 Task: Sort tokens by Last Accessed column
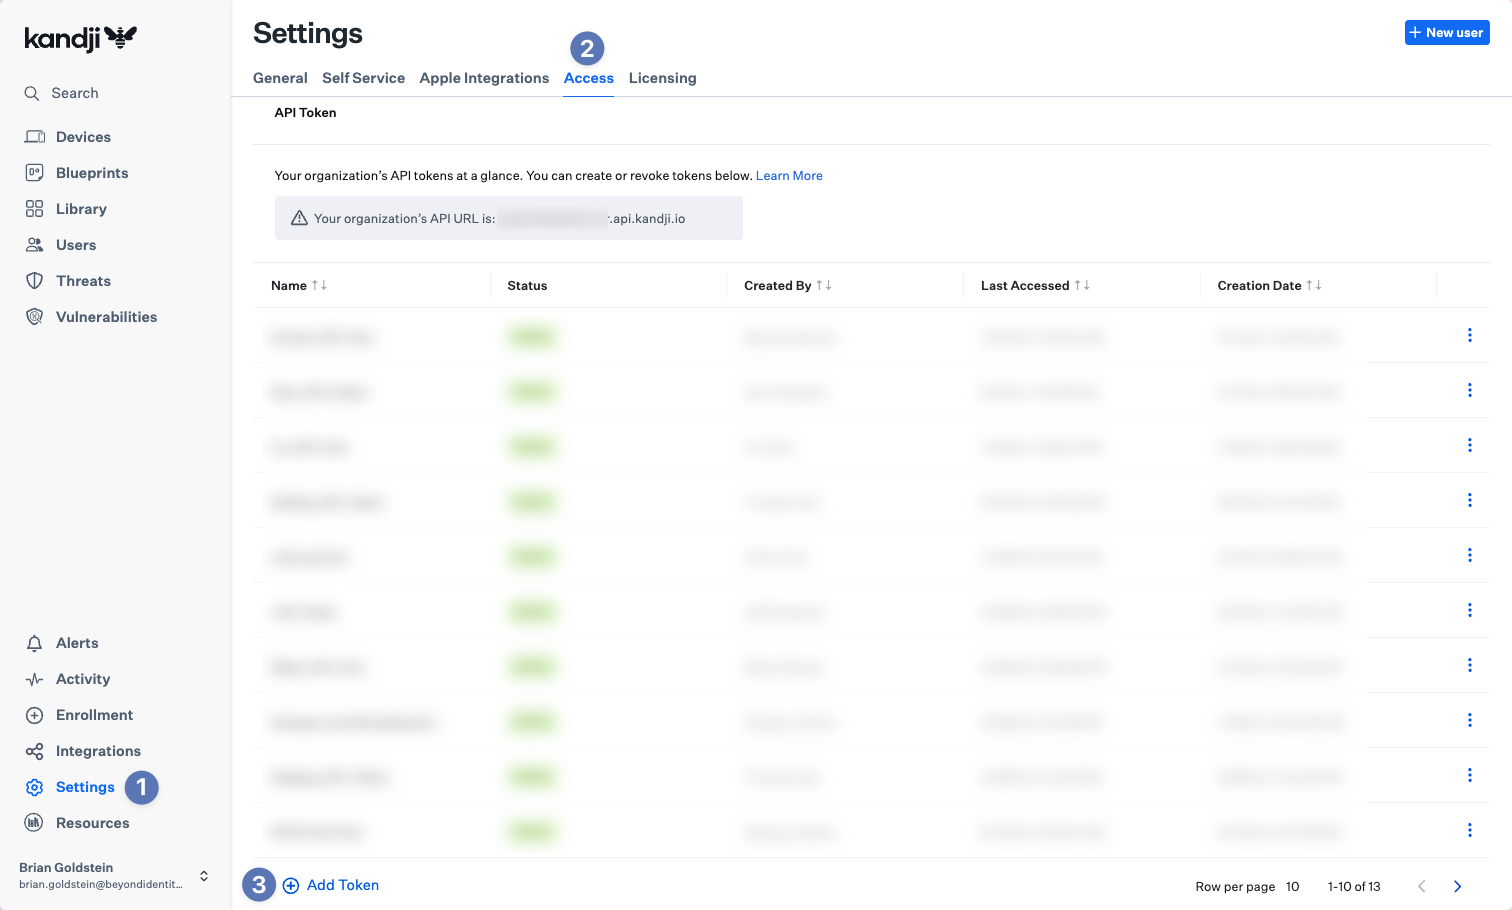(x=1082, y=285)
